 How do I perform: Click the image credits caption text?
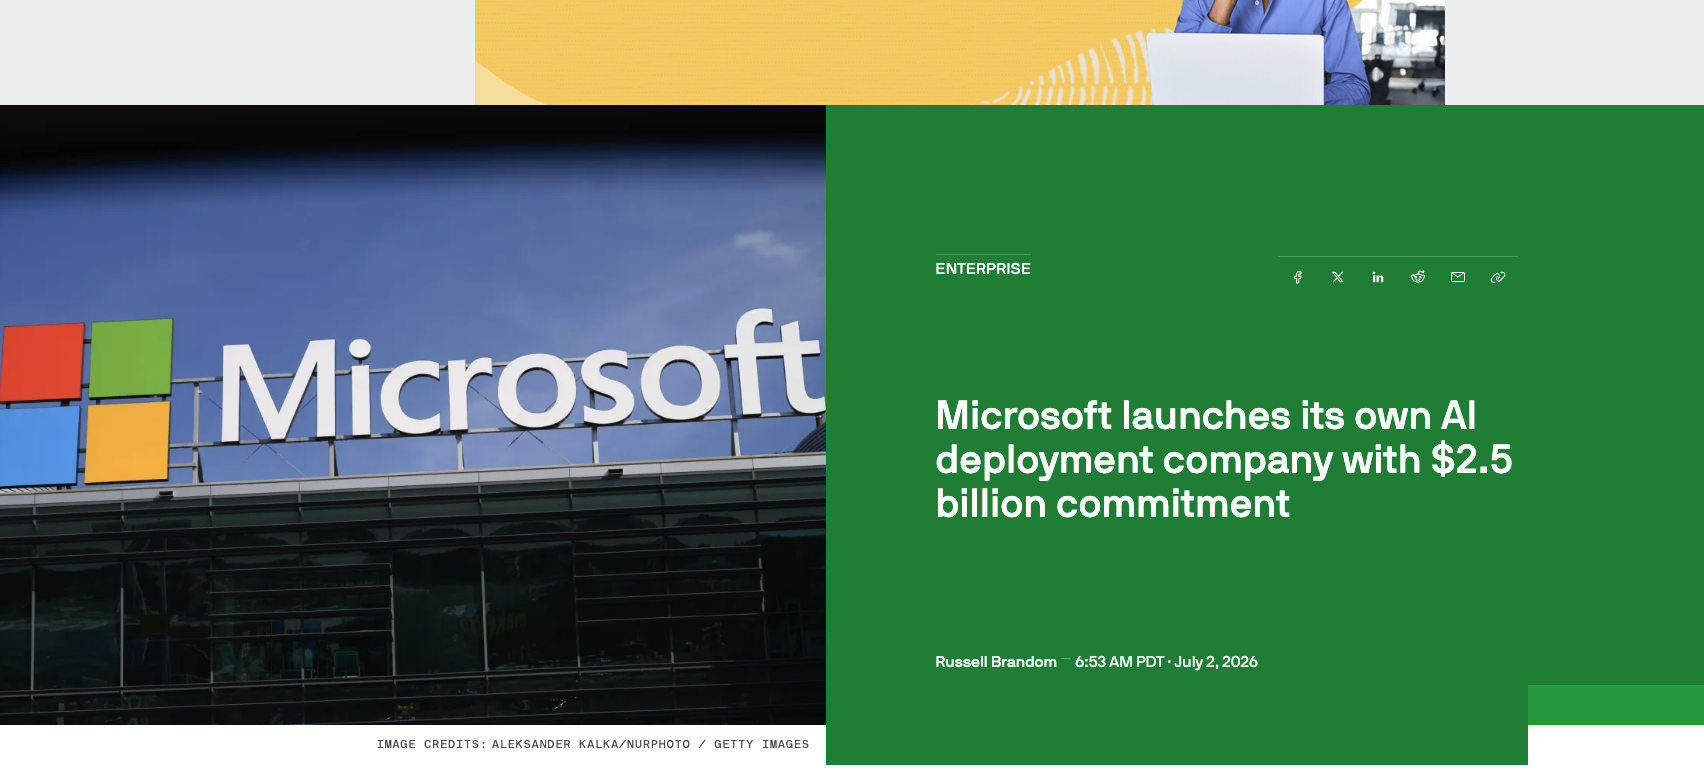(593, 744)
